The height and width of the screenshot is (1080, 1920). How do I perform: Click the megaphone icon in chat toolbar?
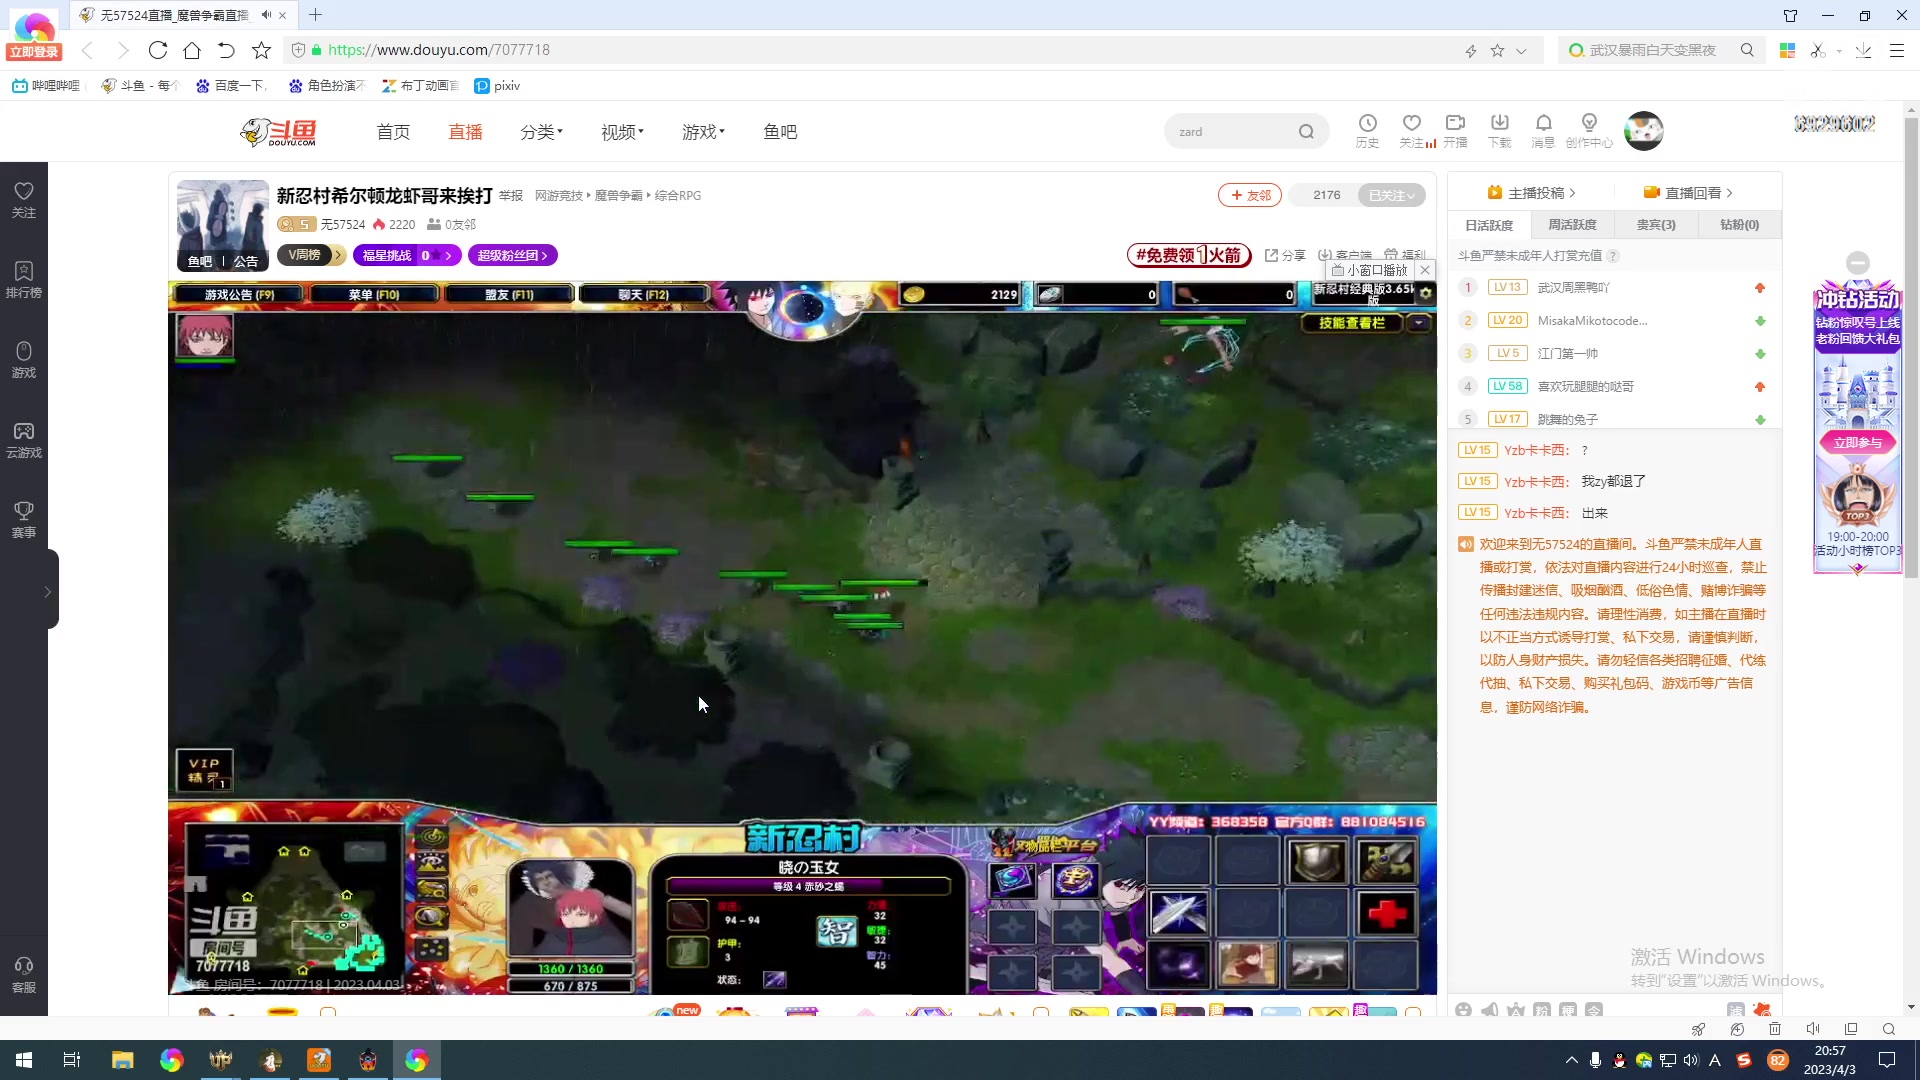pos(1489,1010)
